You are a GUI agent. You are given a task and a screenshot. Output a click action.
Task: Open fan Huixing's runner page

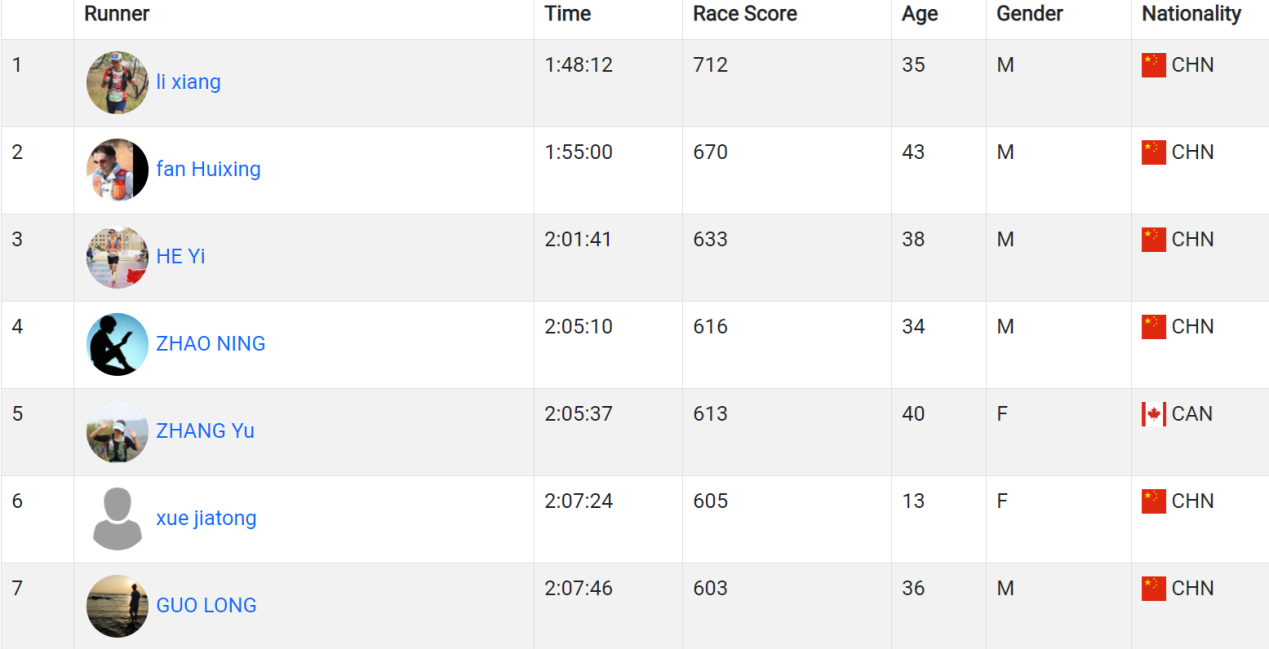click(x=208, y=169)
